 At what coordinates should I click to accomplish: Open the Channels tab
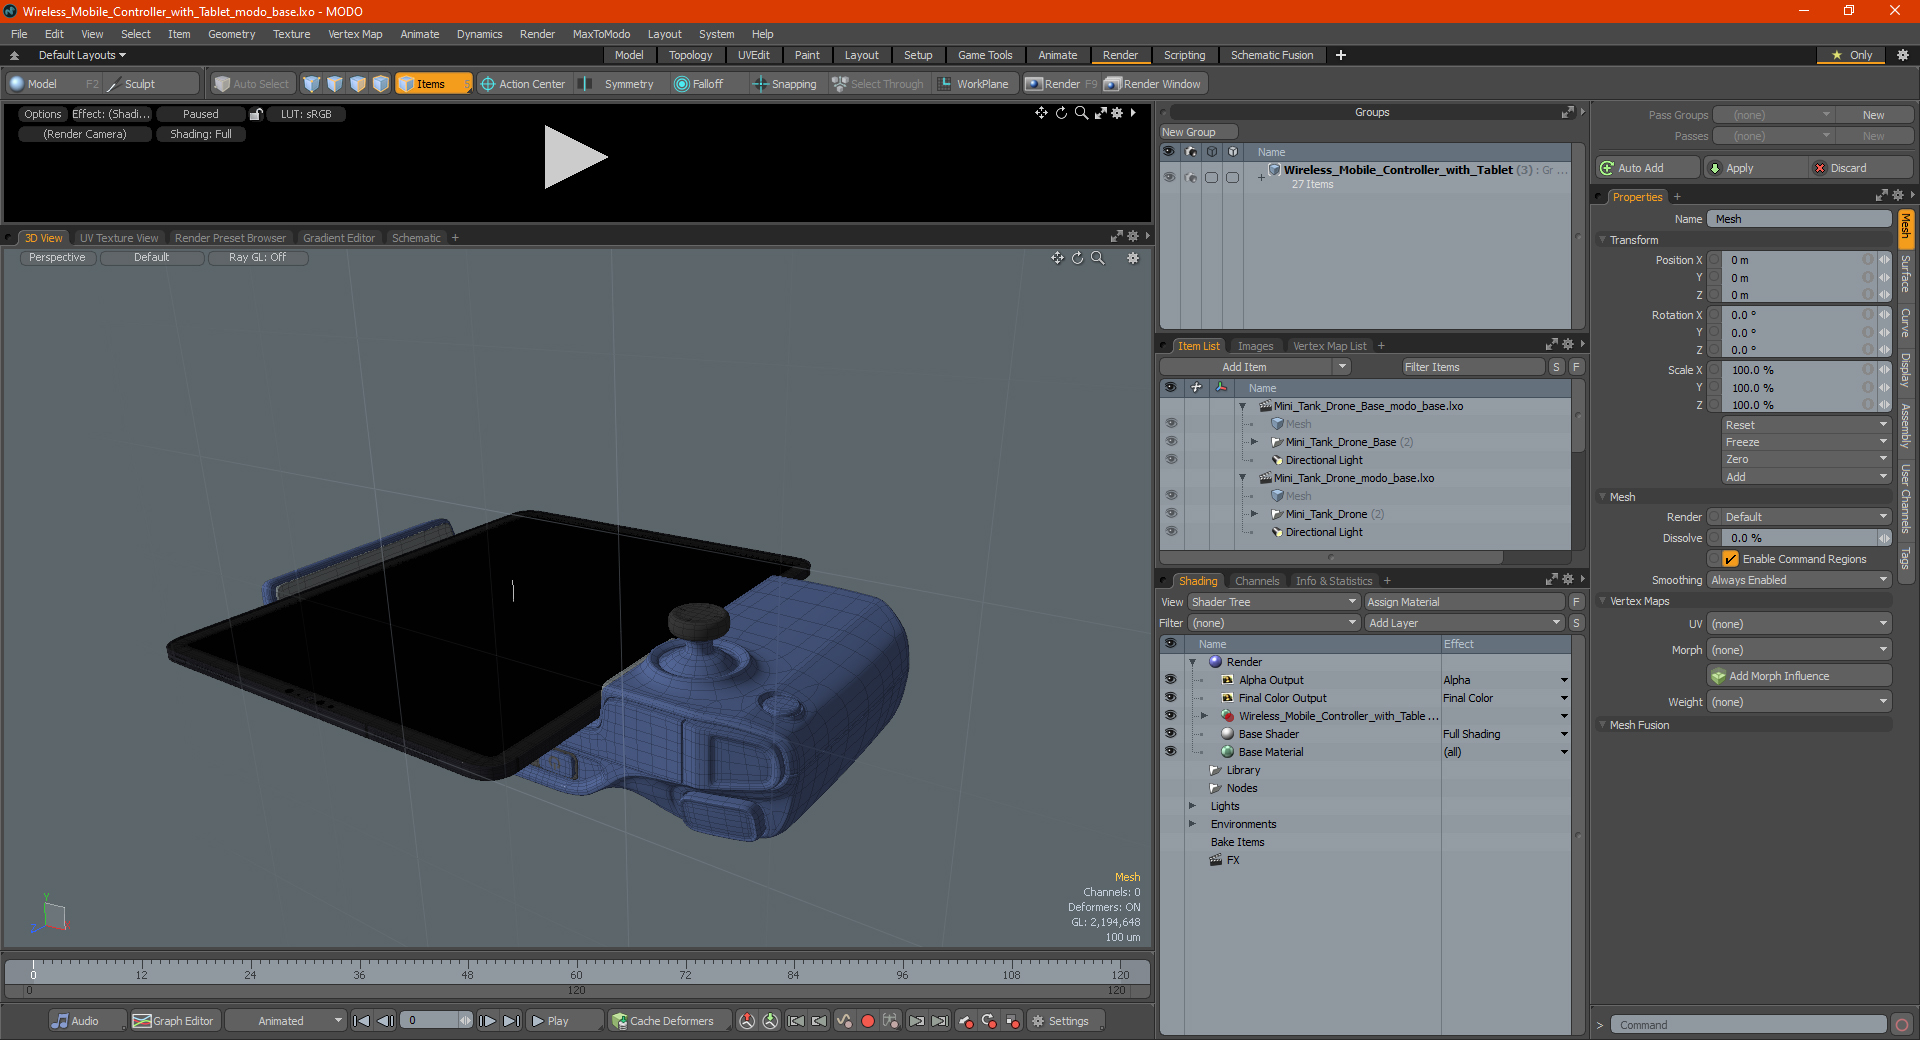[1257, 581]
